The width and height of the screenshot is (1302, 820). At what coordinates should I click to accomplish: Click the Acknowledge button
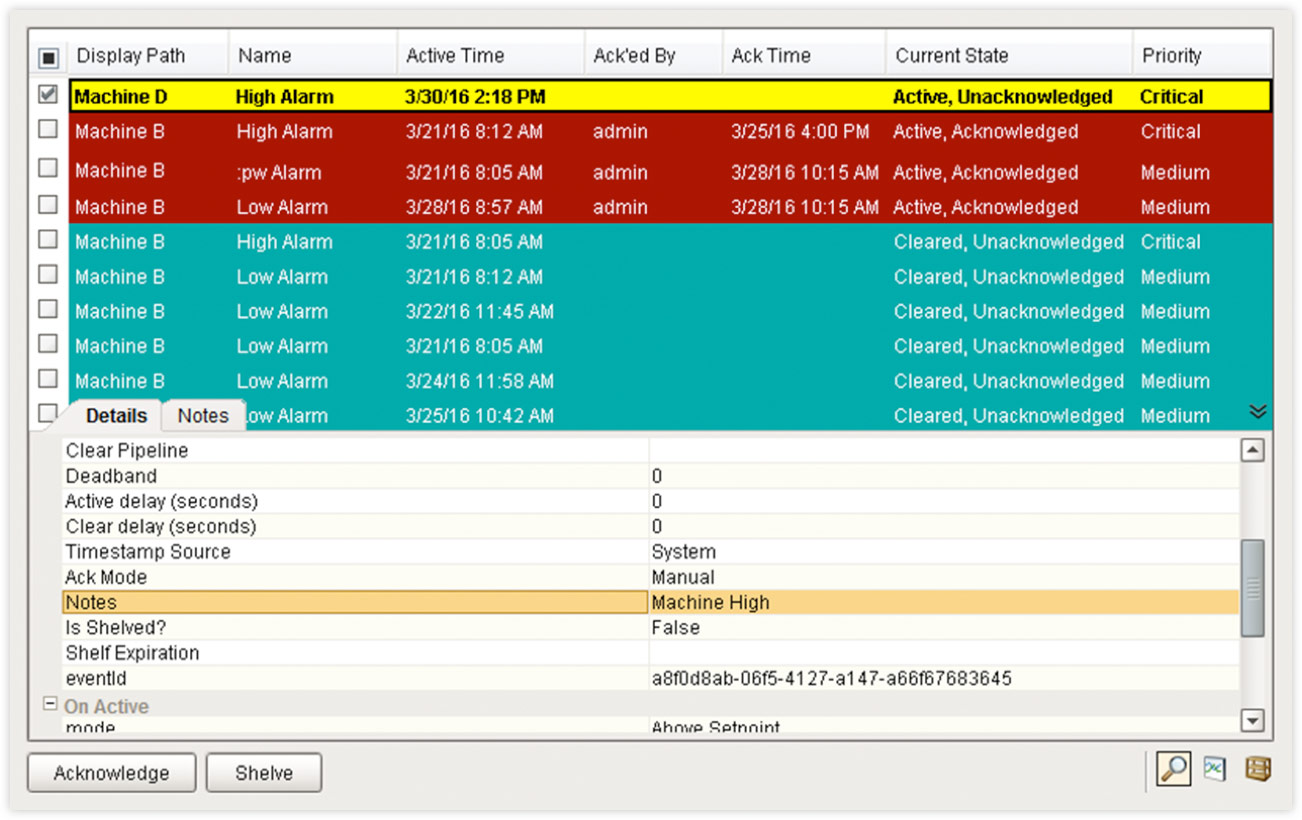[x=111, y=771]
